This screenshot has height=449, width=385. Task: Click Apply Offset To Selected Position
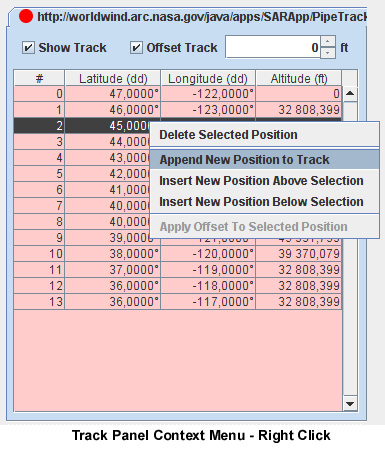(265, 227)
